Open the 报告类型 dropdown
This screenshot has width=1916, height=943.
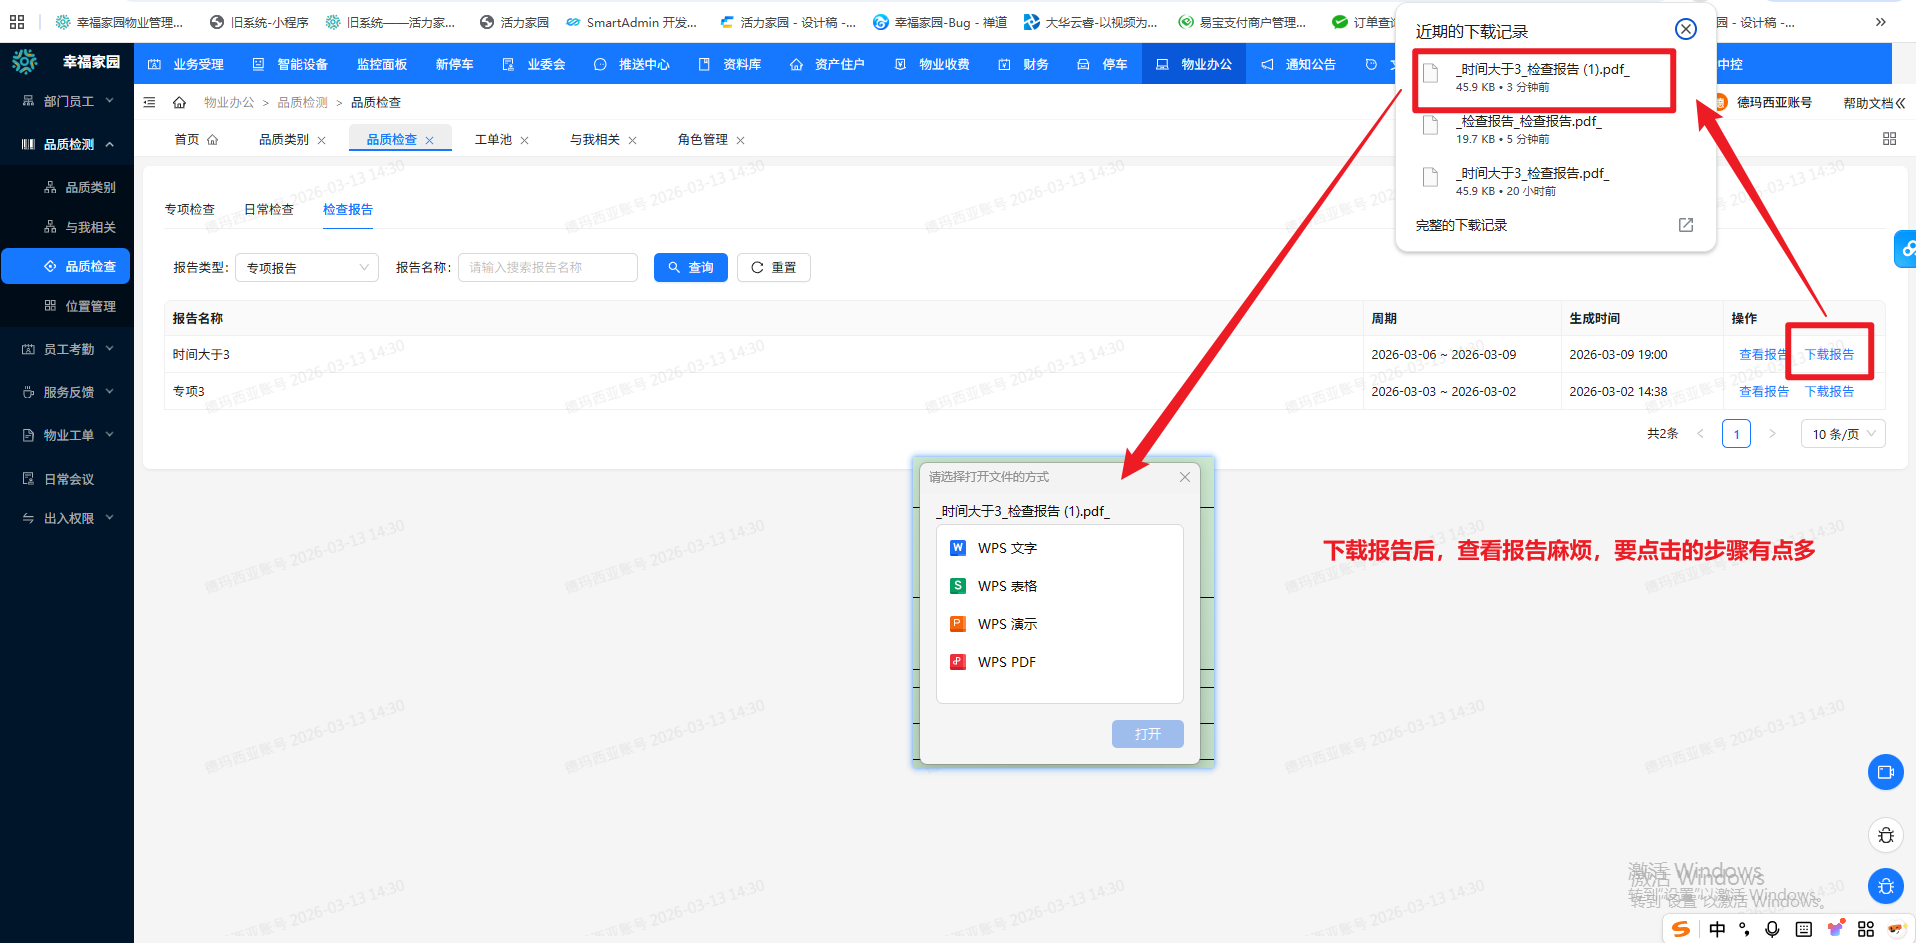tap(307, 268)
